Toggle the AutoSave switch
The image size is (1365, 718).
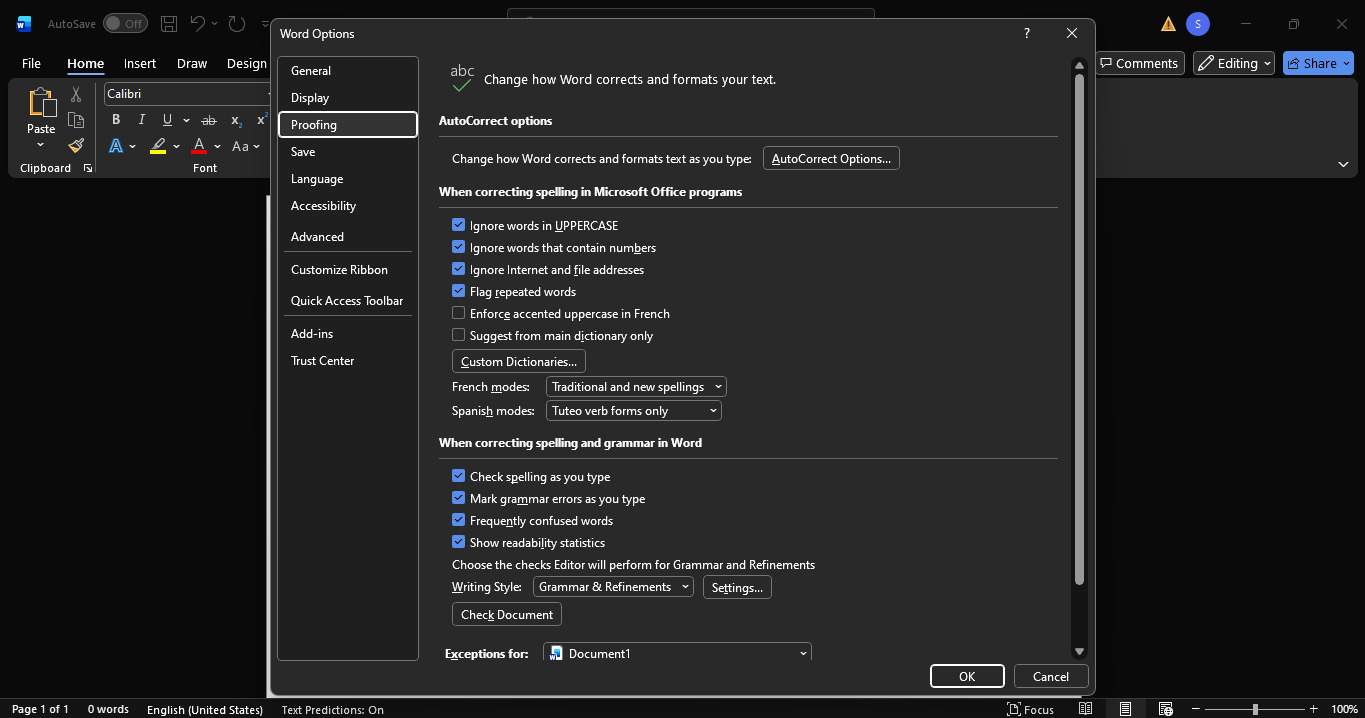coord(125,24)
